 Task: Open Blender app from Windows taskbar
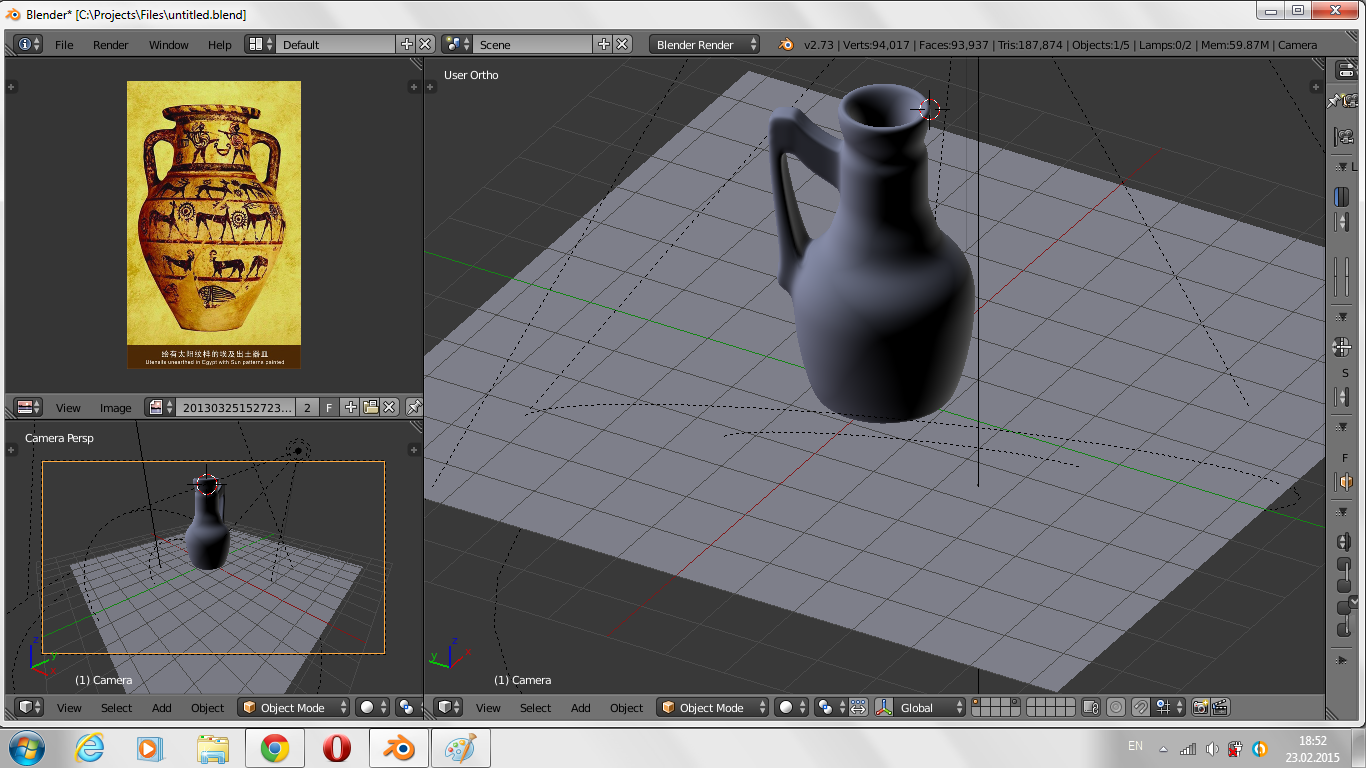(x=400, y=748)
